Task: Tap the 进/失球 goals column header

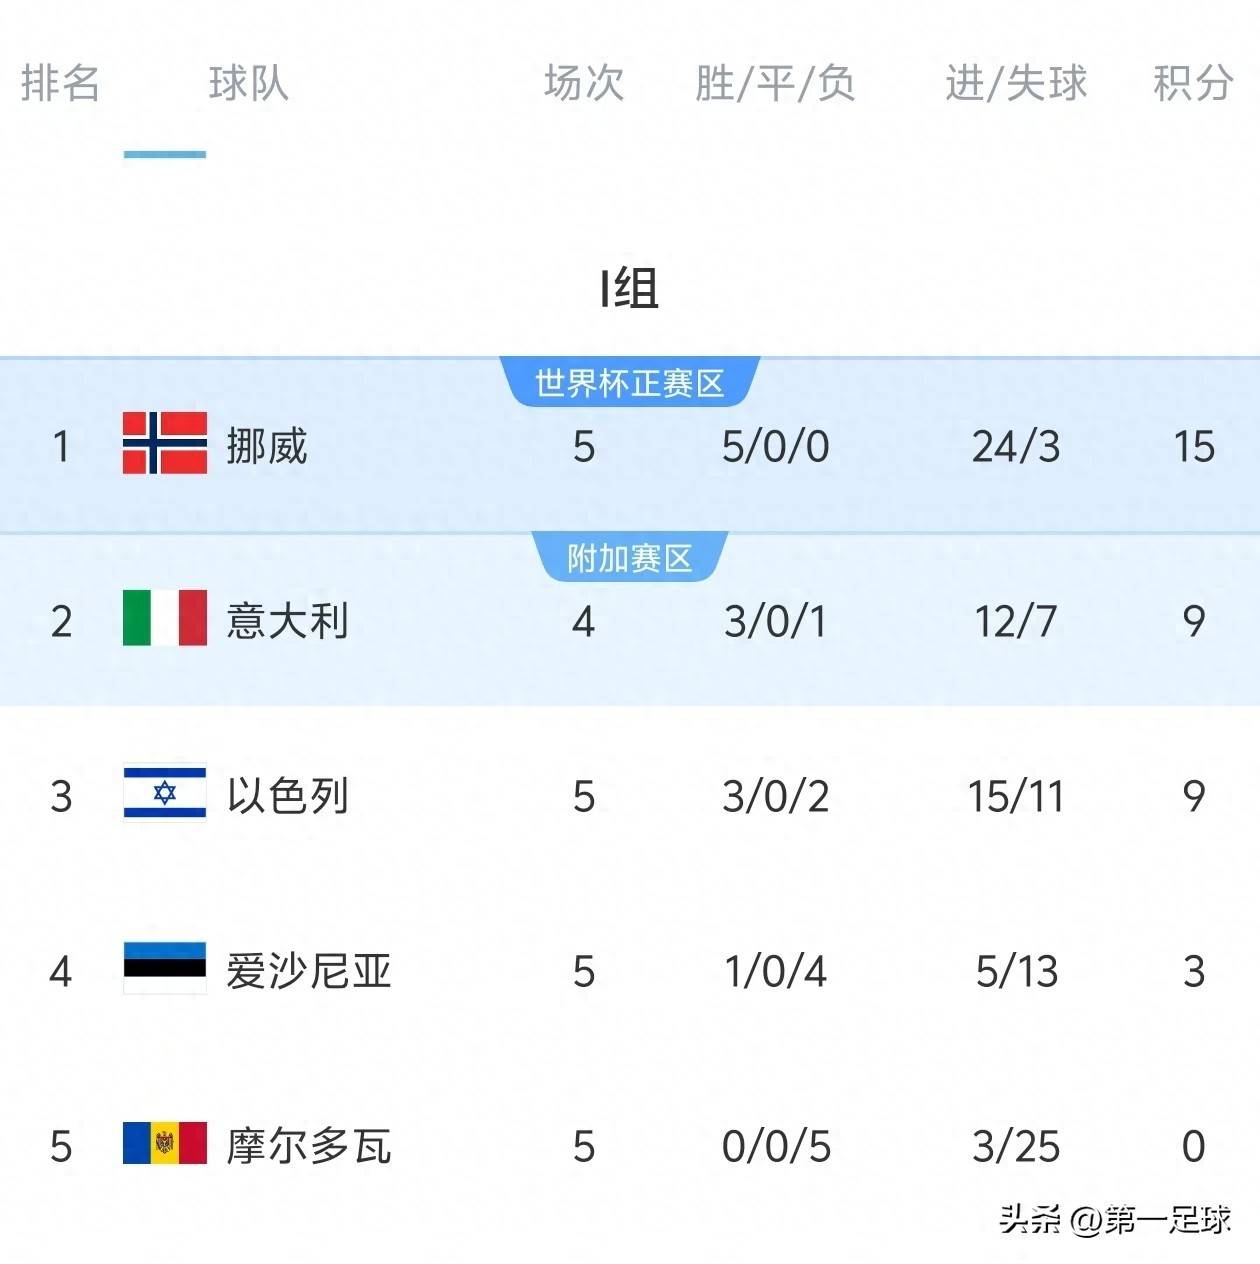Action: (1016, 83)
